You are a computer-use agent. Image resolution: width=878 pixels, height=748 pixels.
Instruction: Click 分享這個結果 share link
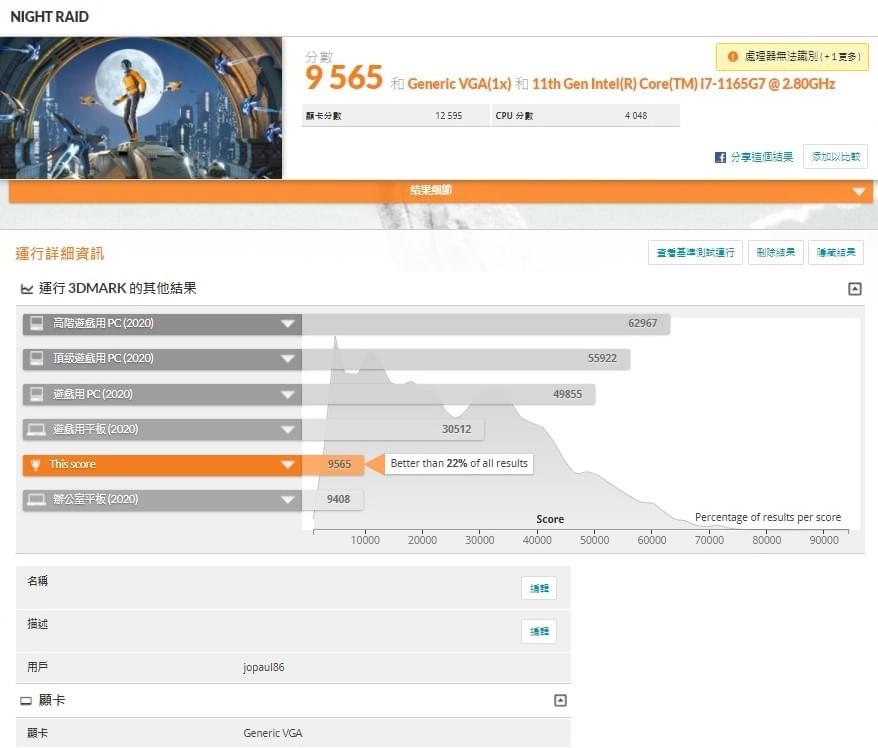pos(762,157)
